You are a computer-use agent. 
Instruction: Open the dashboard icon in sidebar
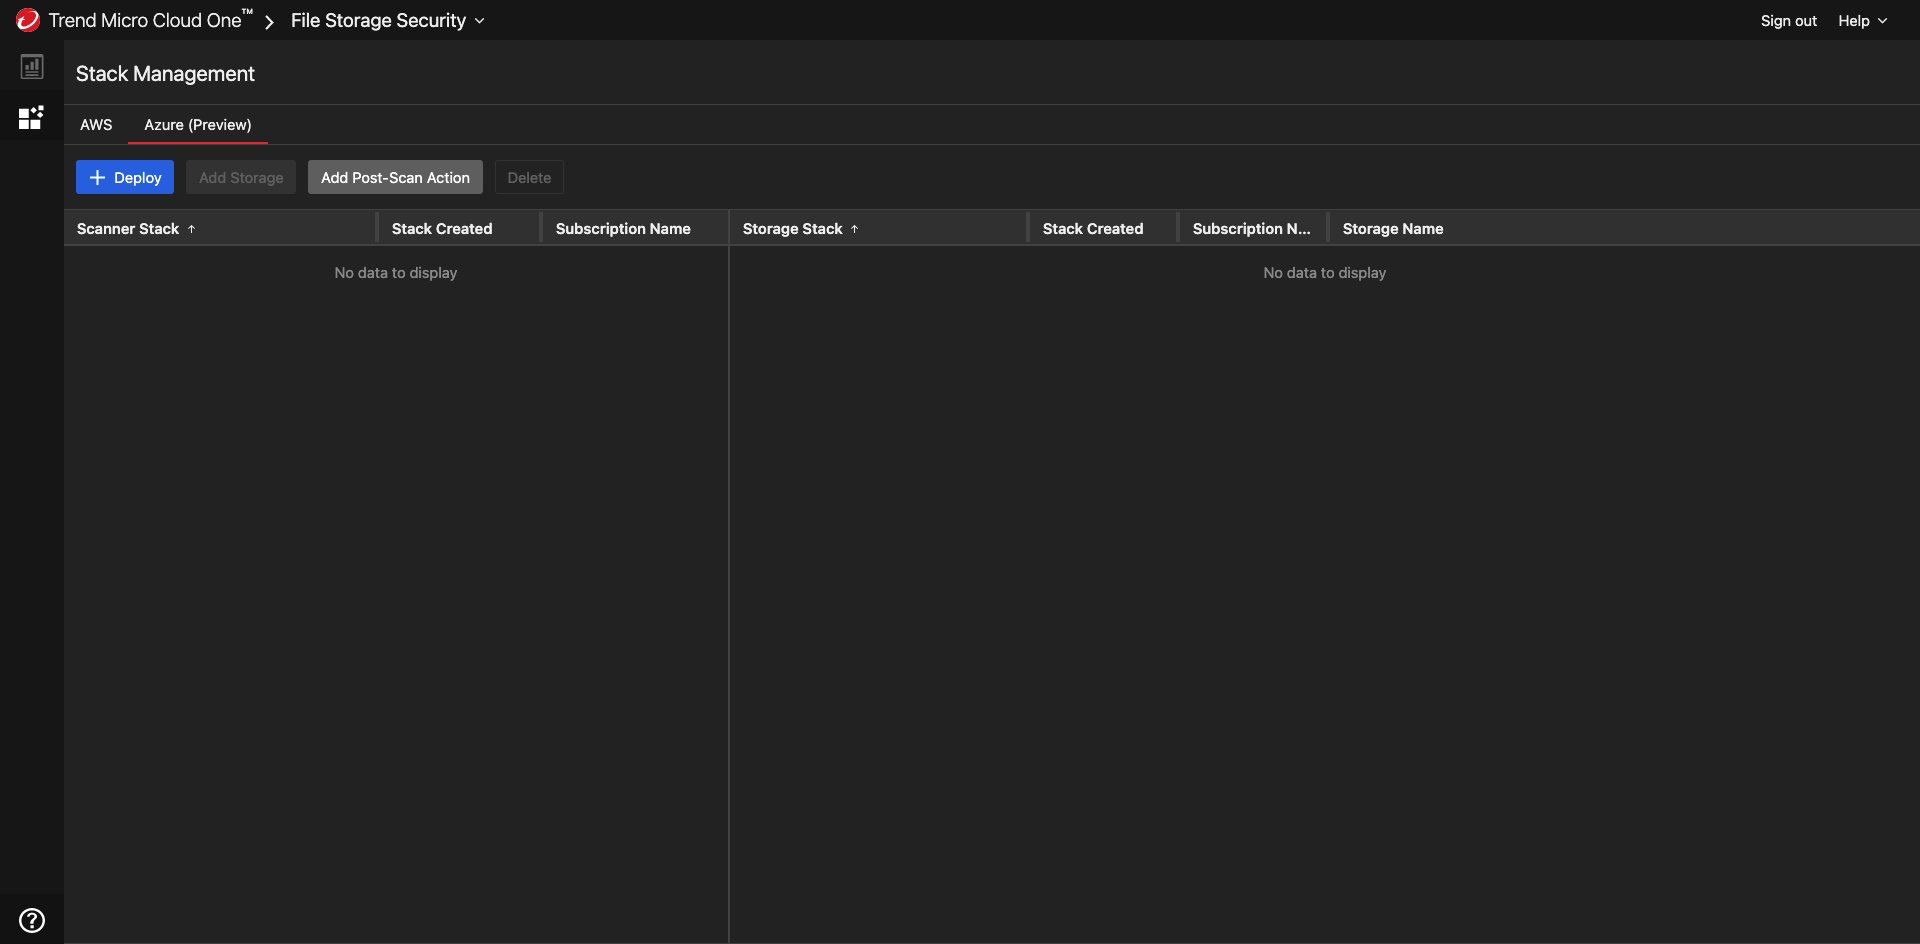pyautogui.click(x=32, y=67)
